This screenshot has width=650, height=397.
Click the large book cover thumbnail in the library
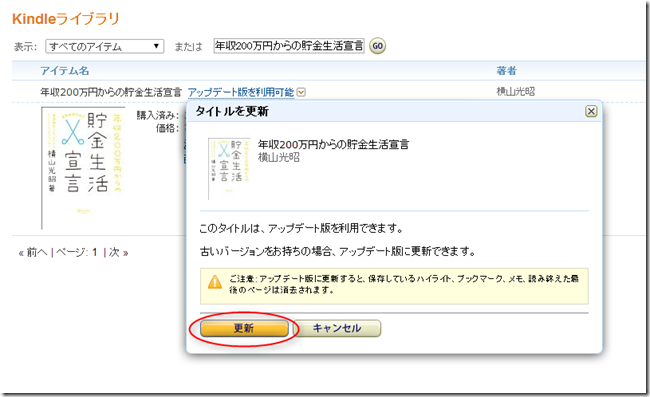pos(82,167)
